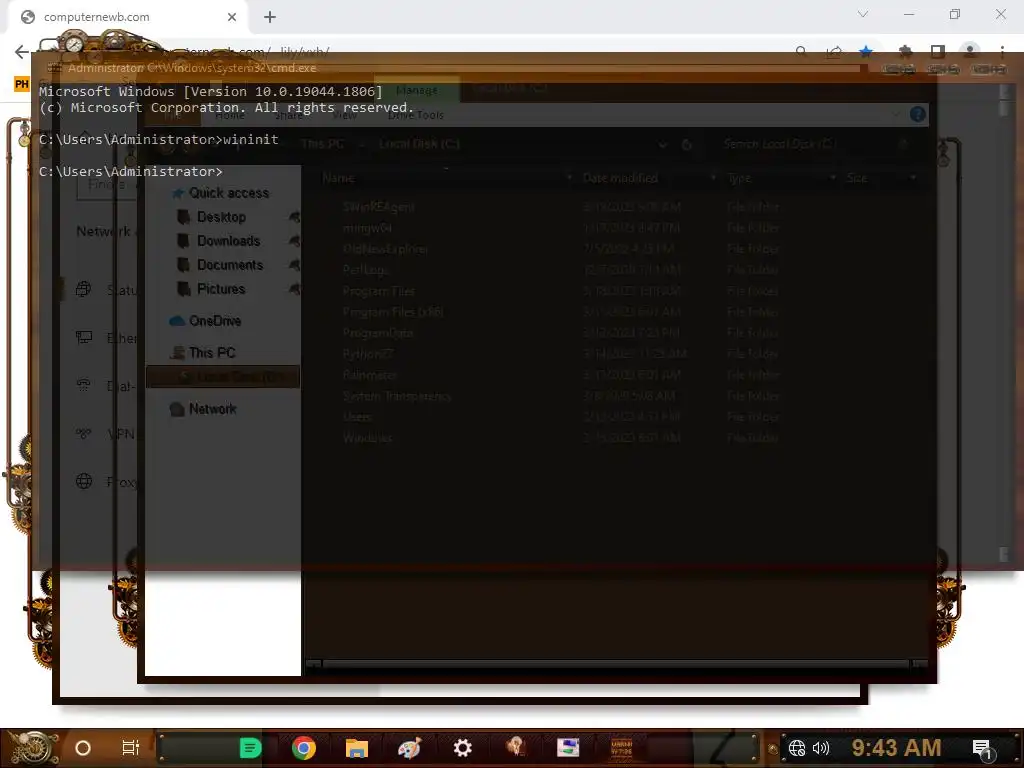Open Chrome three-dot menu
This screenshot has width=1024, height=768.
pos(1002,51)
